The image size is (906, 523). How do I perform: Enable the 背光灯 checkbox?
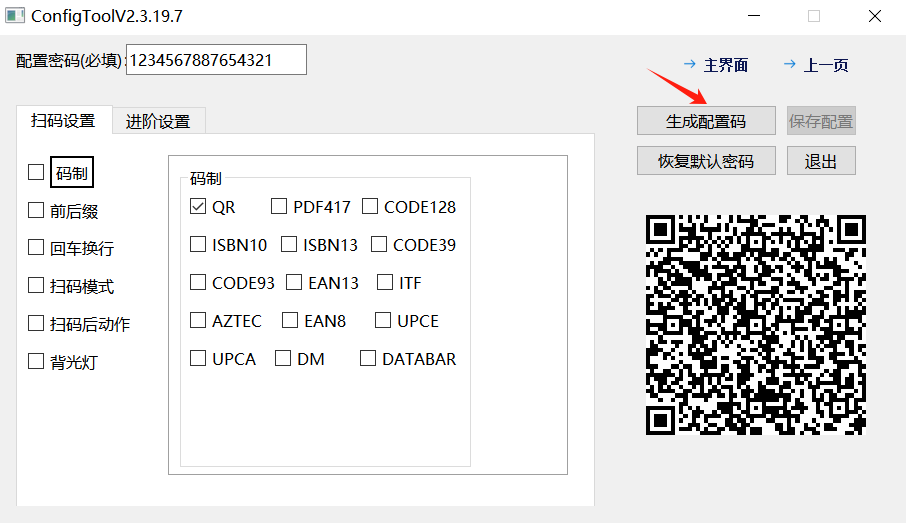(x=36, y=362)
